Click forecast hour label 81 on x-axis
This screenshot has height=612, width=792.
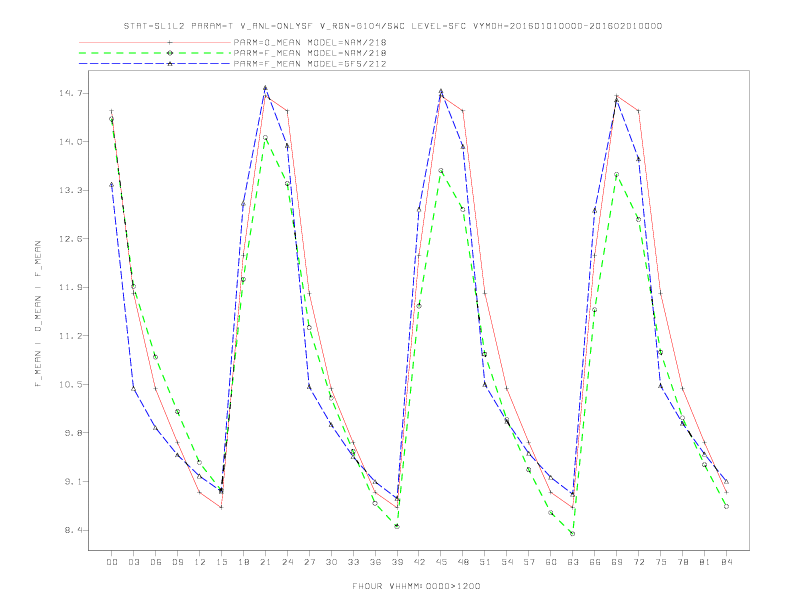[x=704, y=562]
